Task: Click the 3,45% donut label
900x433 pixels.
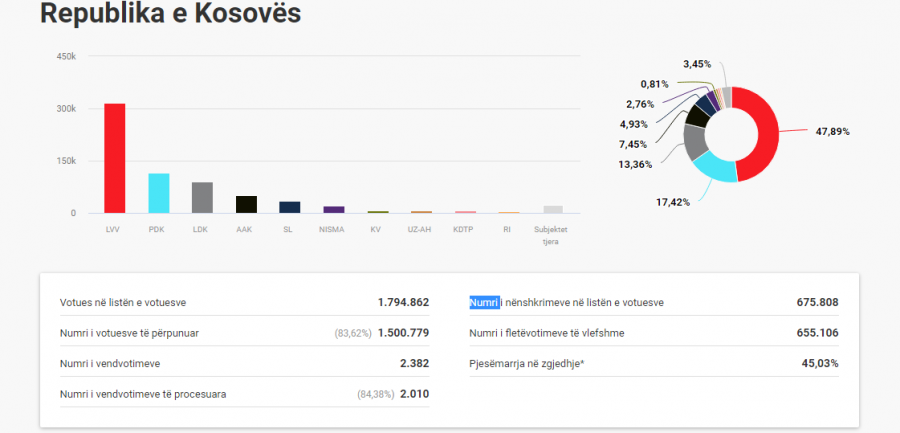Action: pyautogui.click(x=697, y=64)
